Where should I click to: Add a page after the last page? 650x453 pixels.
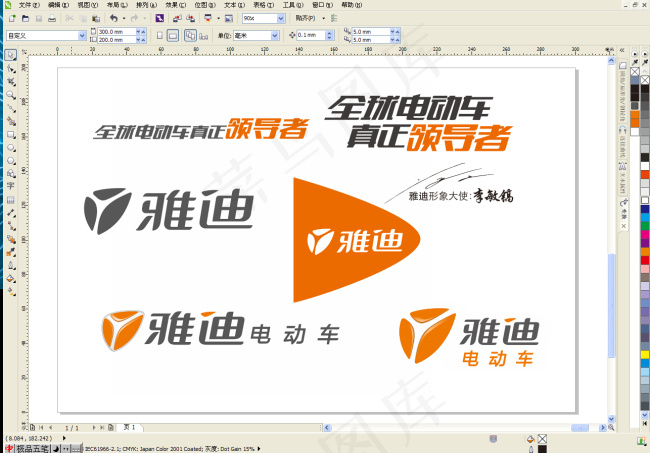111,427
